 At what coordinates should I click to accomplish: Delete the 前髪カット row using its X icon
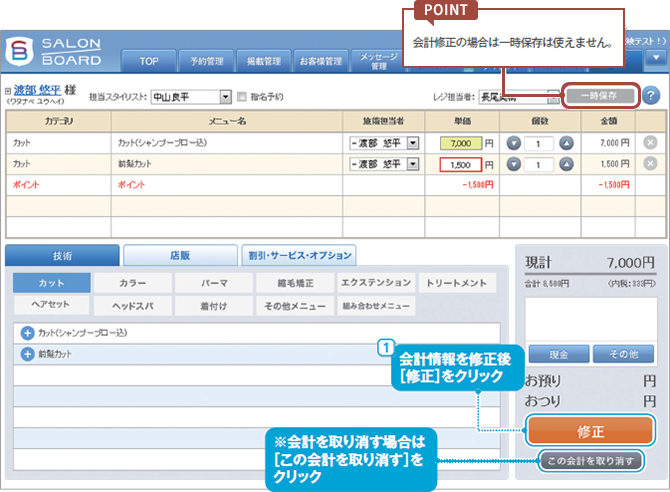[650, 164]
